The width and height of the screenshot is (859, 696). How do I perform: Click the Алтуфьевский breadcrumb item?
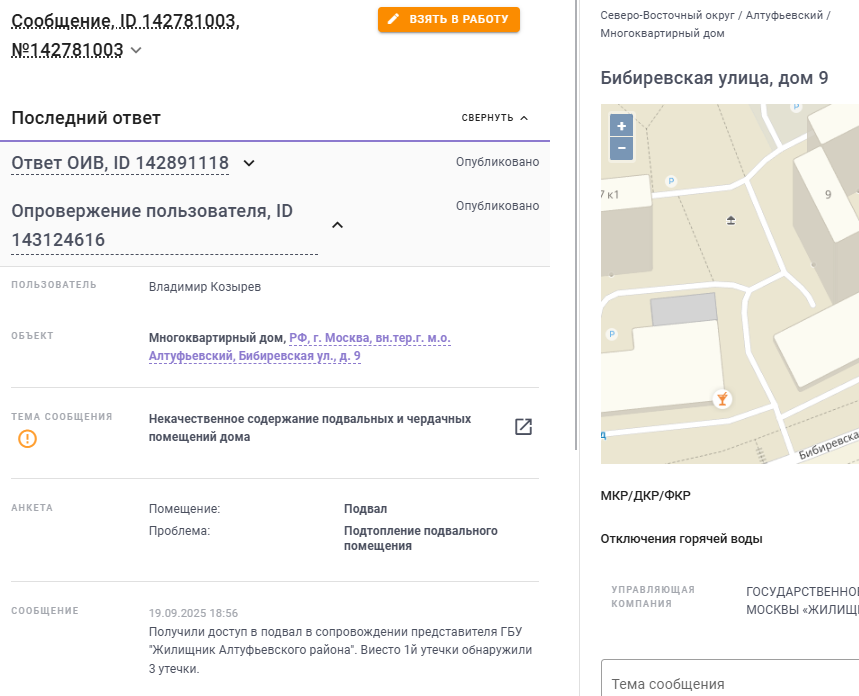(x=784, y=15)
